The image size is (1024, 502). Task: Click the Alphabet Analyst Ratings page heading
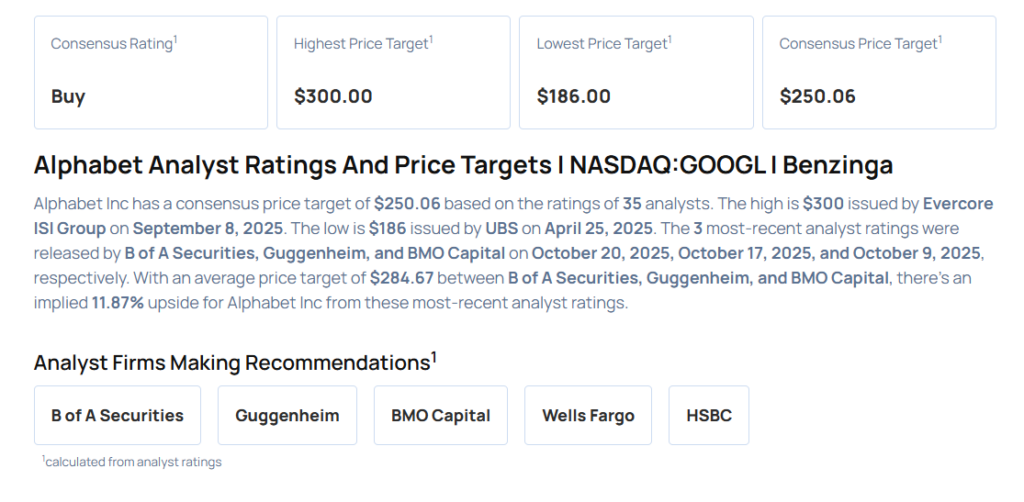(x=463, y=165)
